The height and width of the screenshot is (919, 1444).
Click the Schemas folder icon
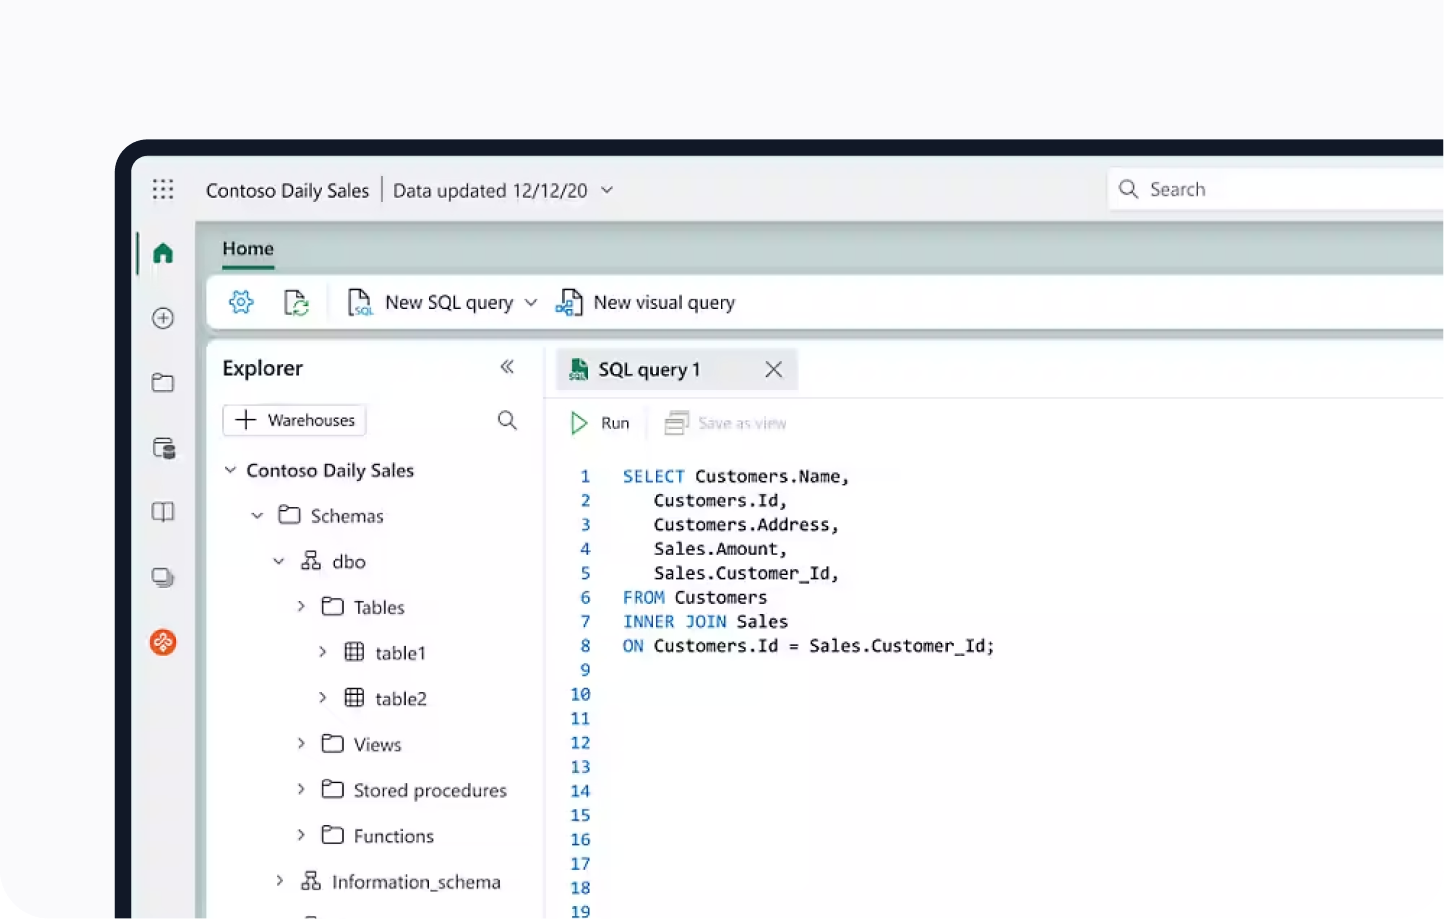(289, 515)
